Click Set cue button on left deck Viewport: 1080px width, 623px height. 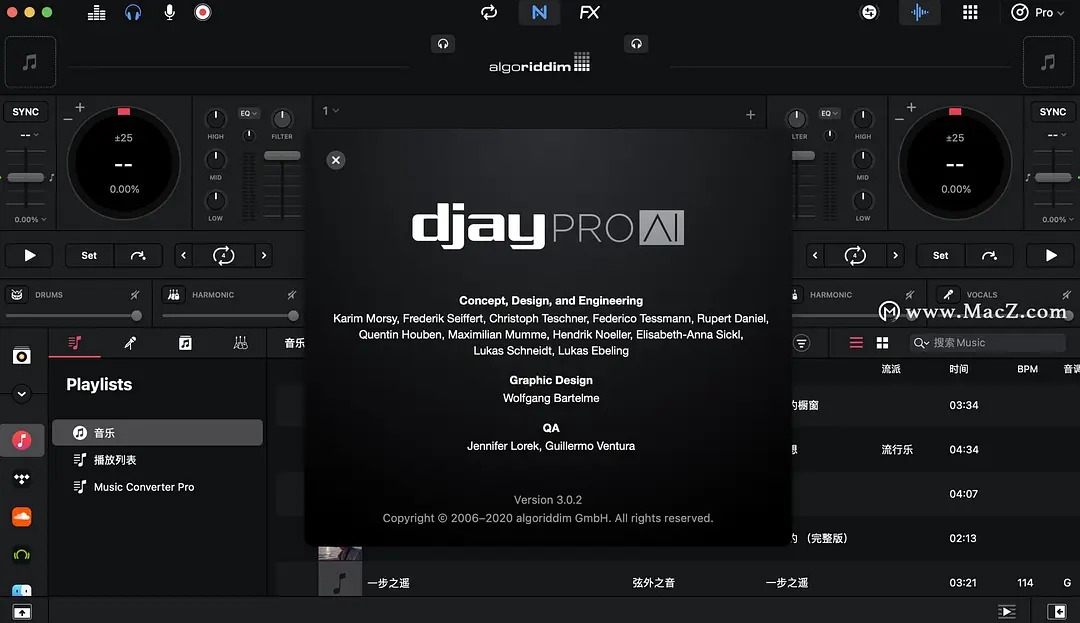90,255
